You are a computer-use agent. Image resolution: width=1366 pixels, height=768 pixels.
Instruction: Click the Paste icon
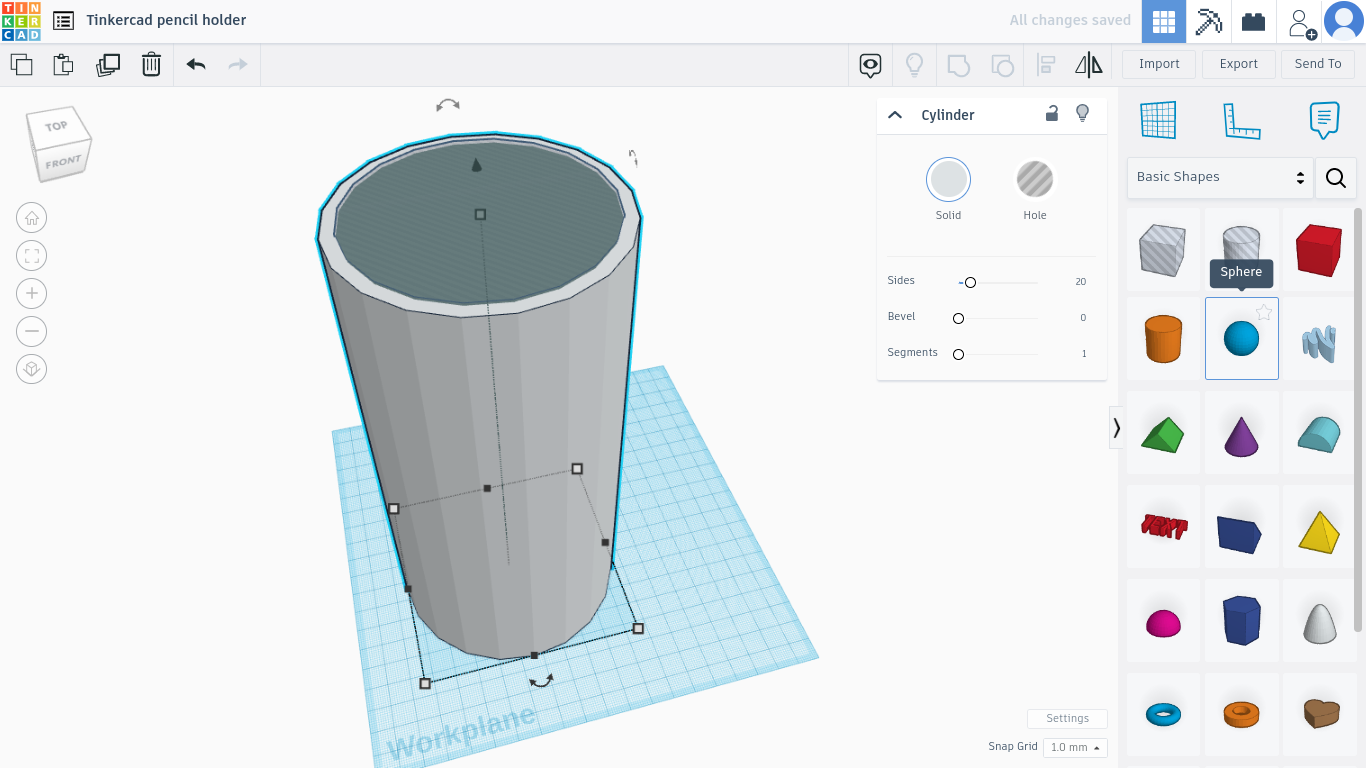(x=63, y=63)
